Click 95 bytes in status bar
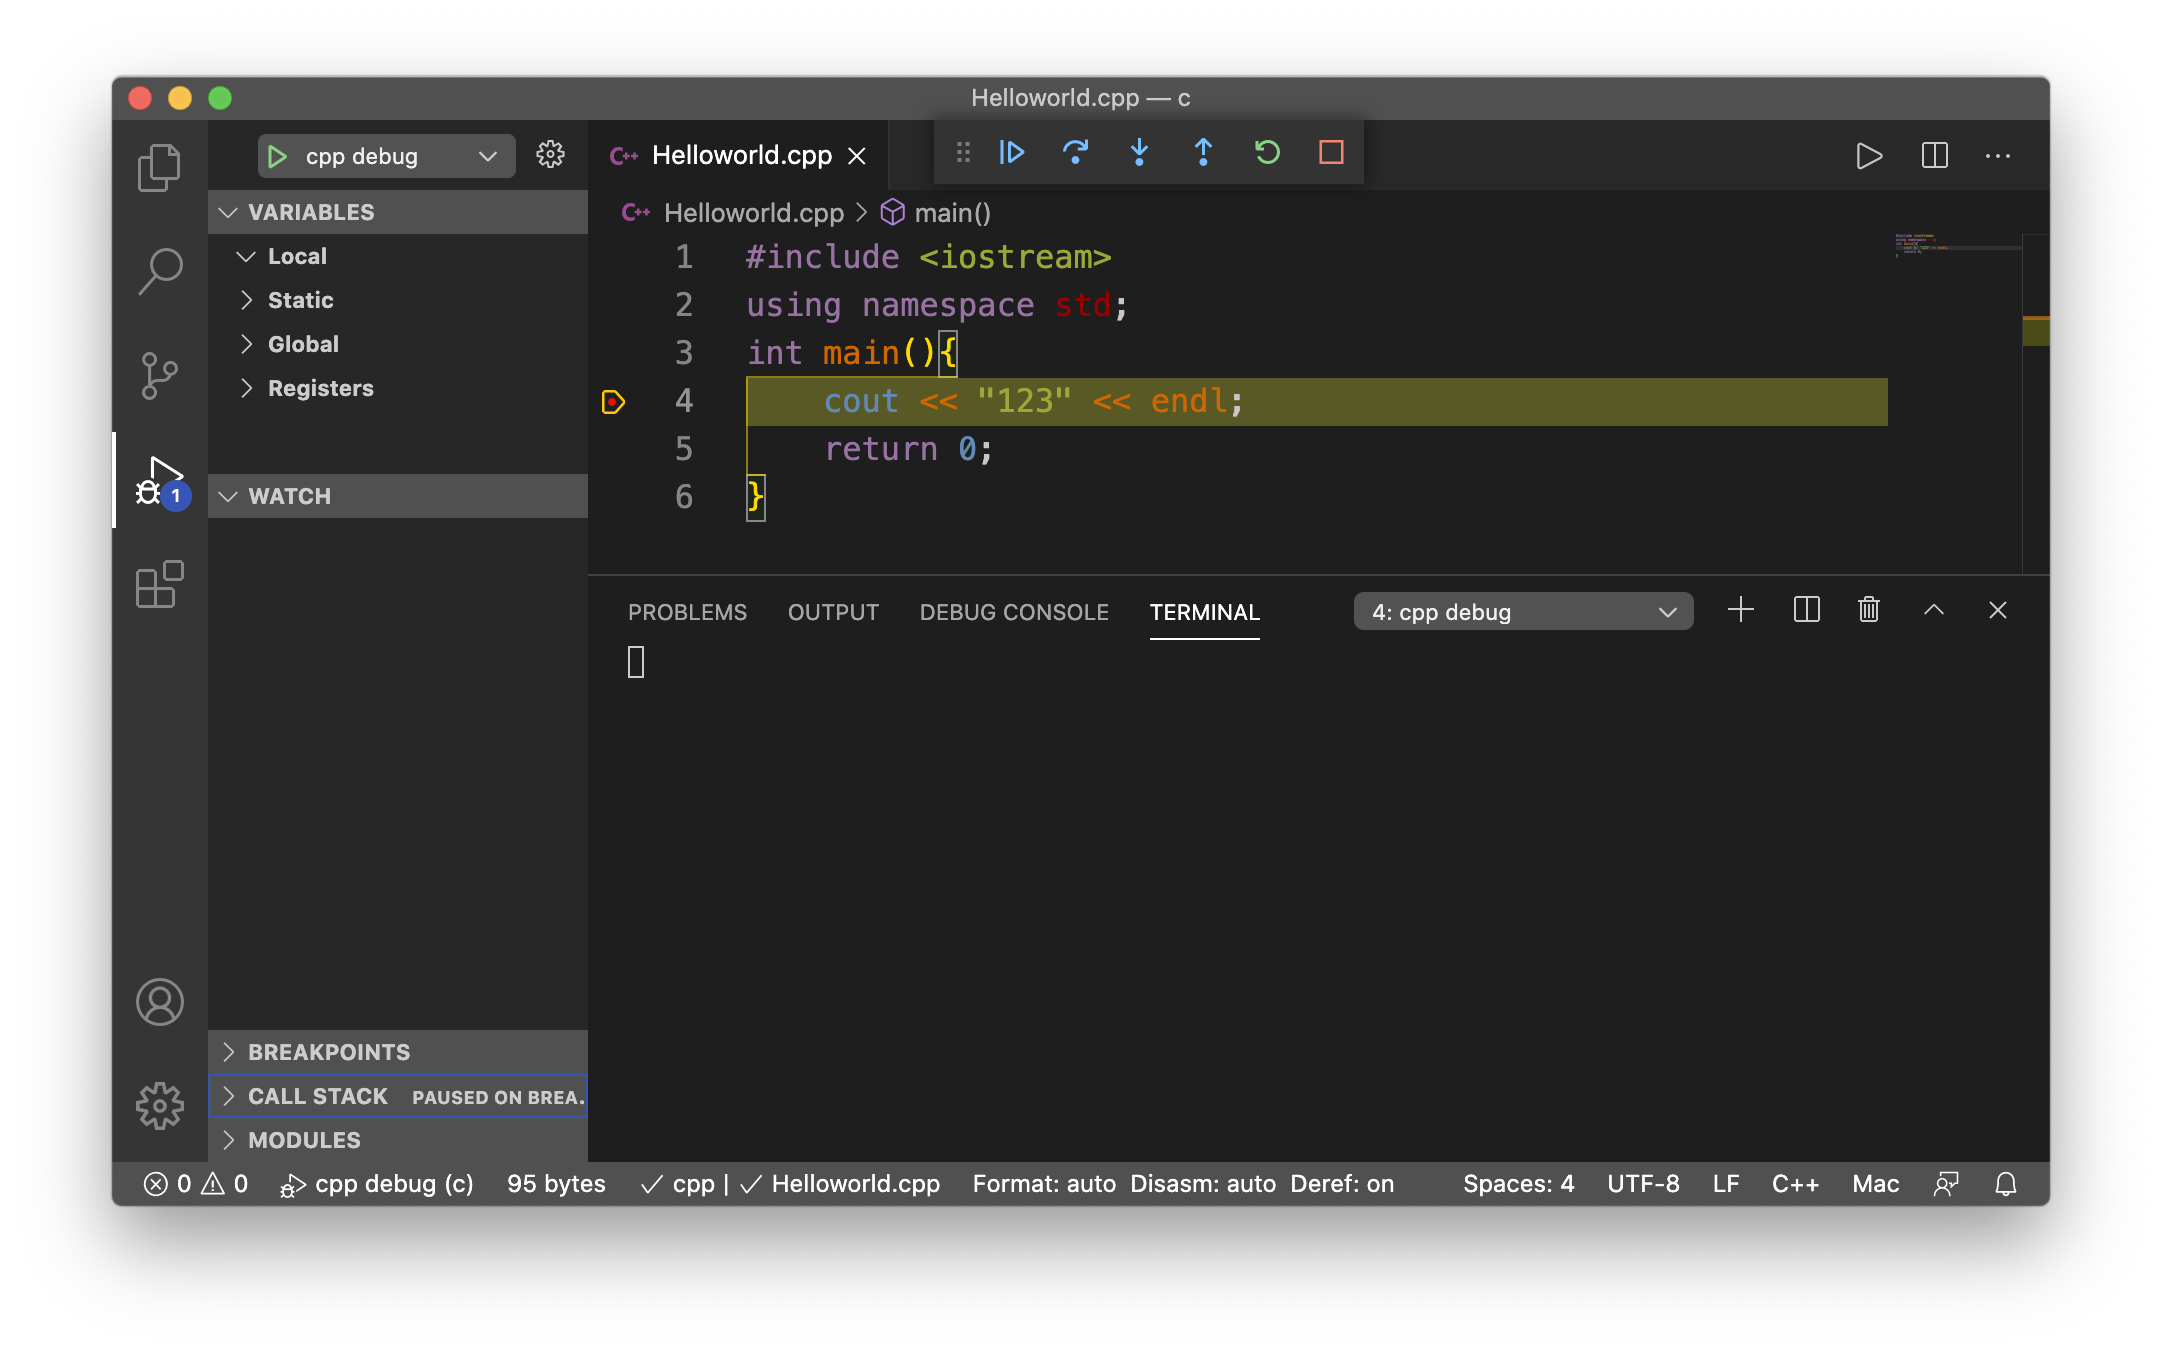This screenshot has height=1354, width=2162. (x=556, y=1184)
